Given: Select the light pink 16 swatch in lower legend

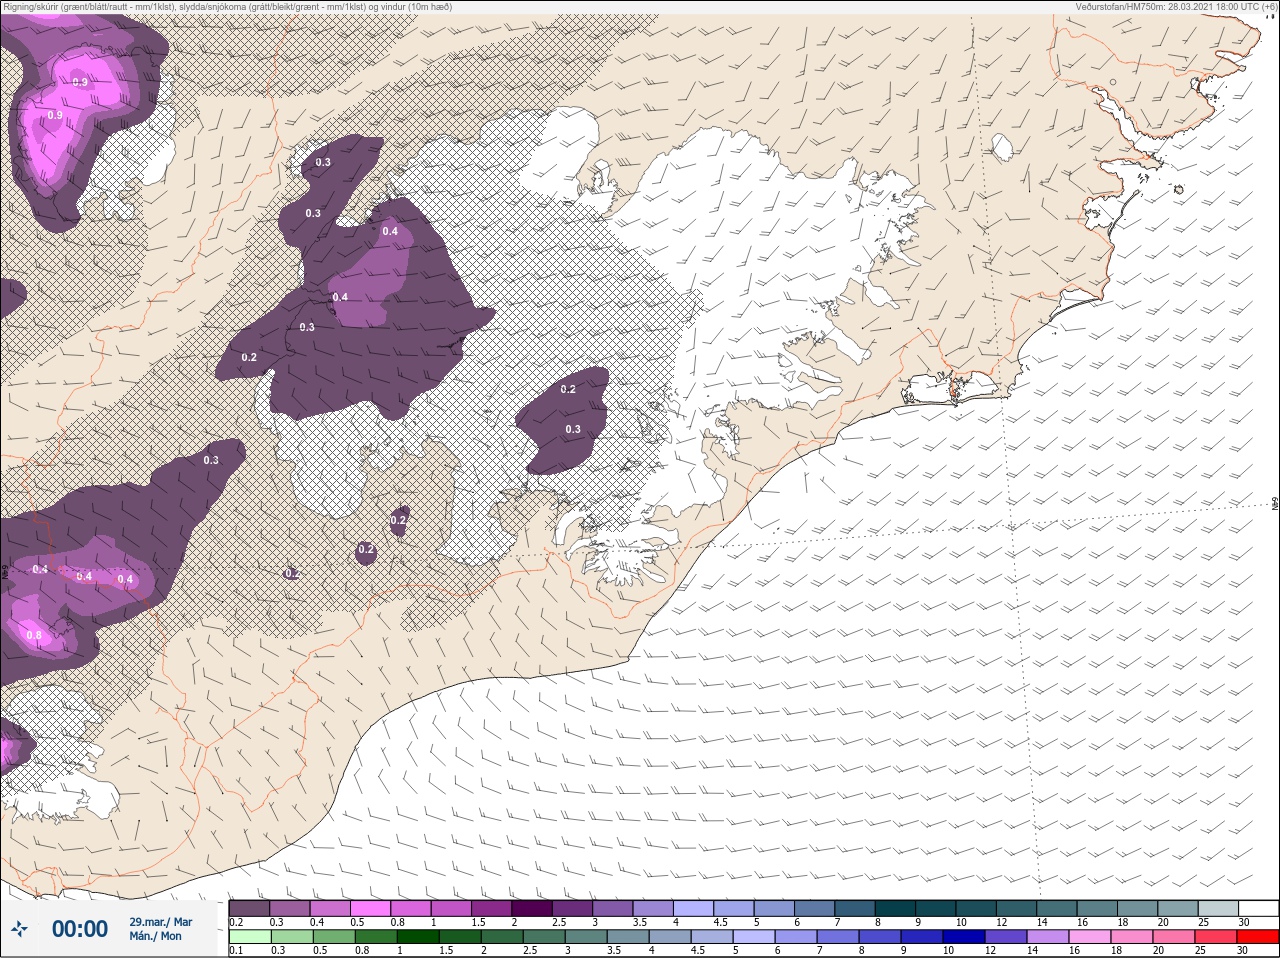Looking at the screenshot, I should [1090, 937].
